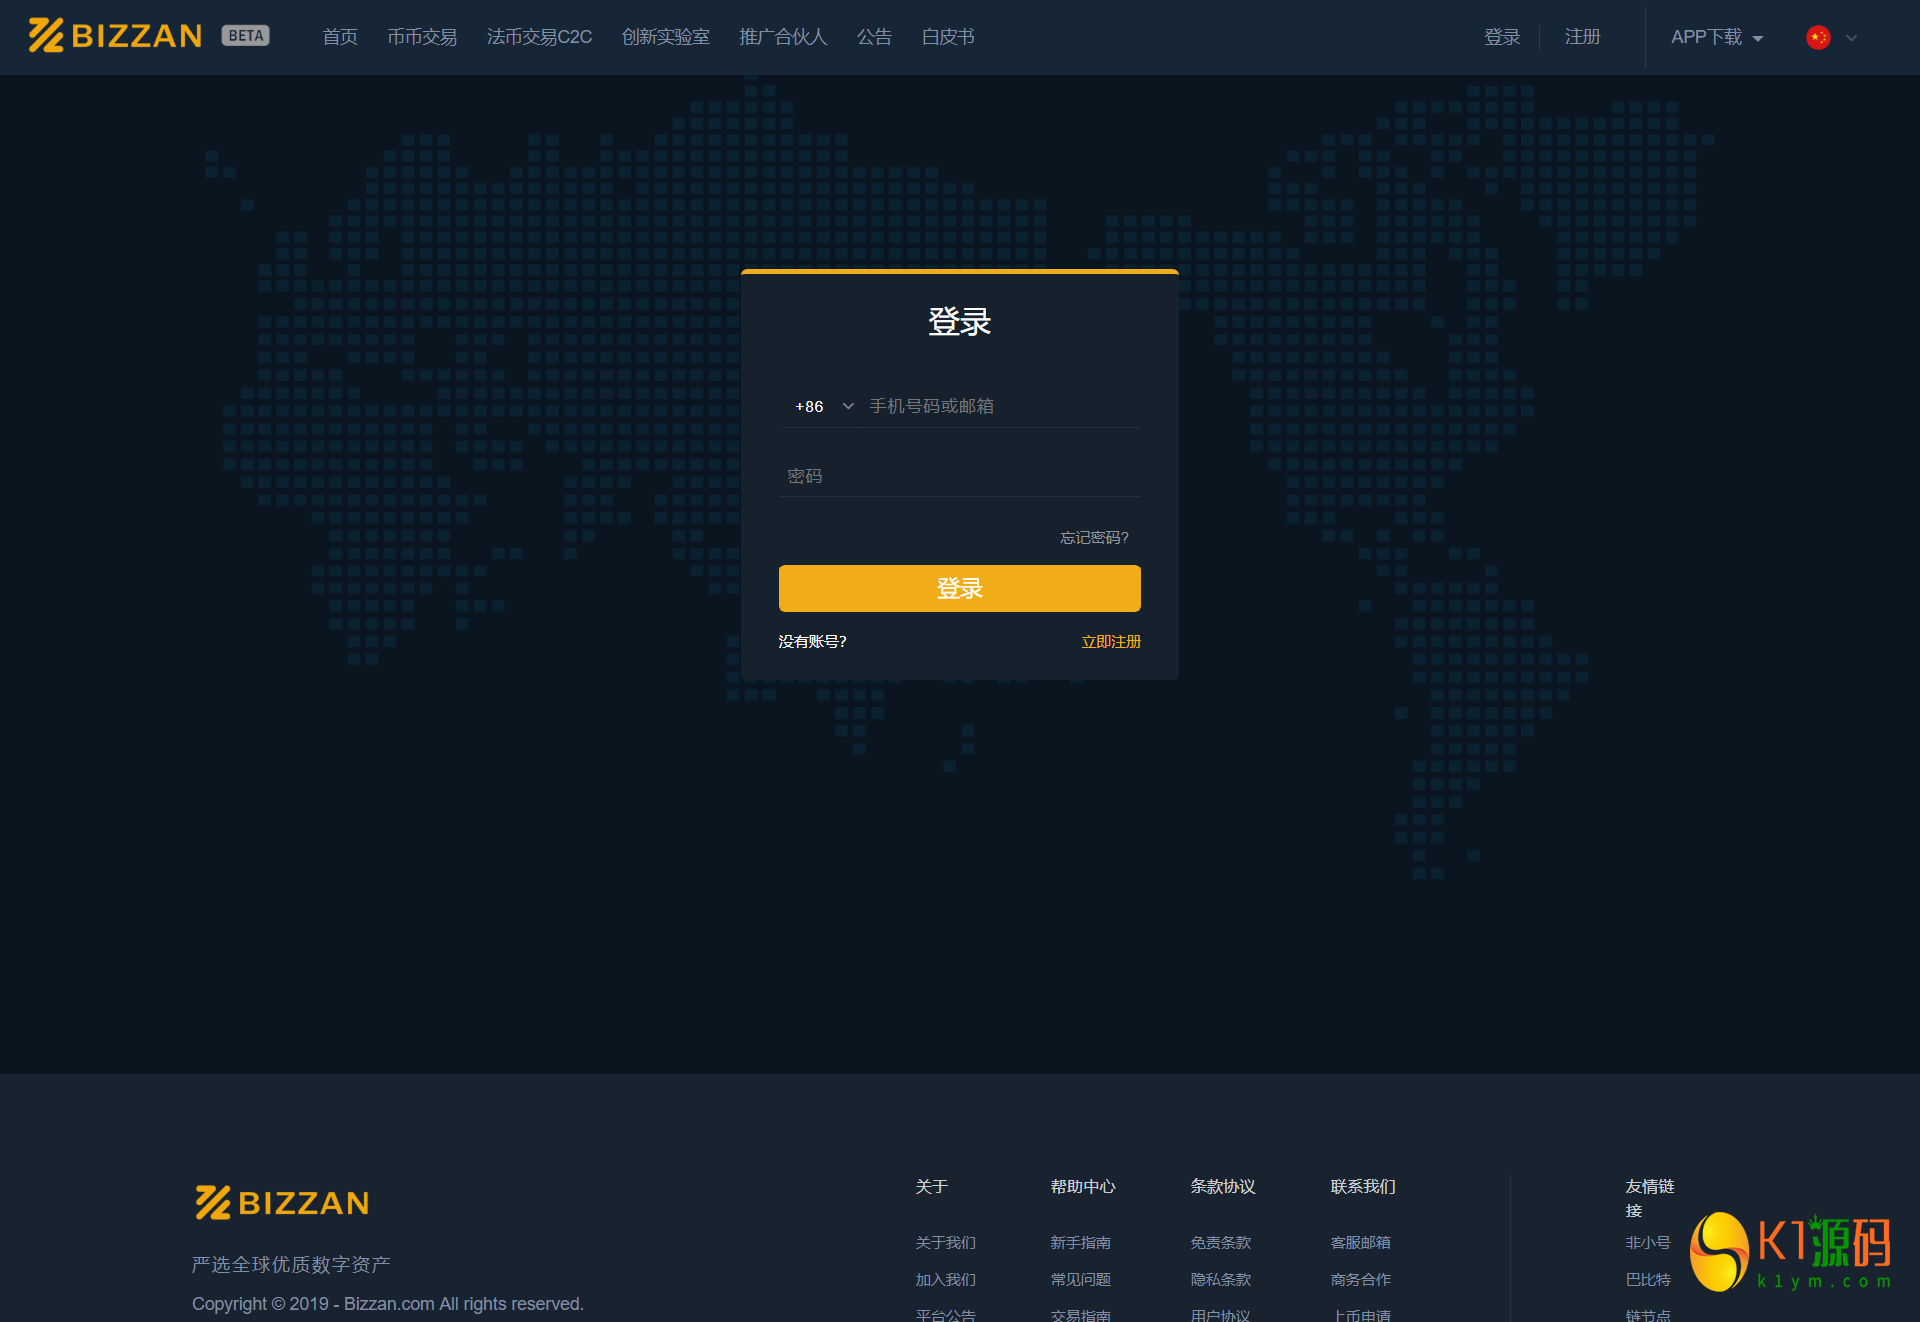Expand the language selector chevron

pos(1851,38)
